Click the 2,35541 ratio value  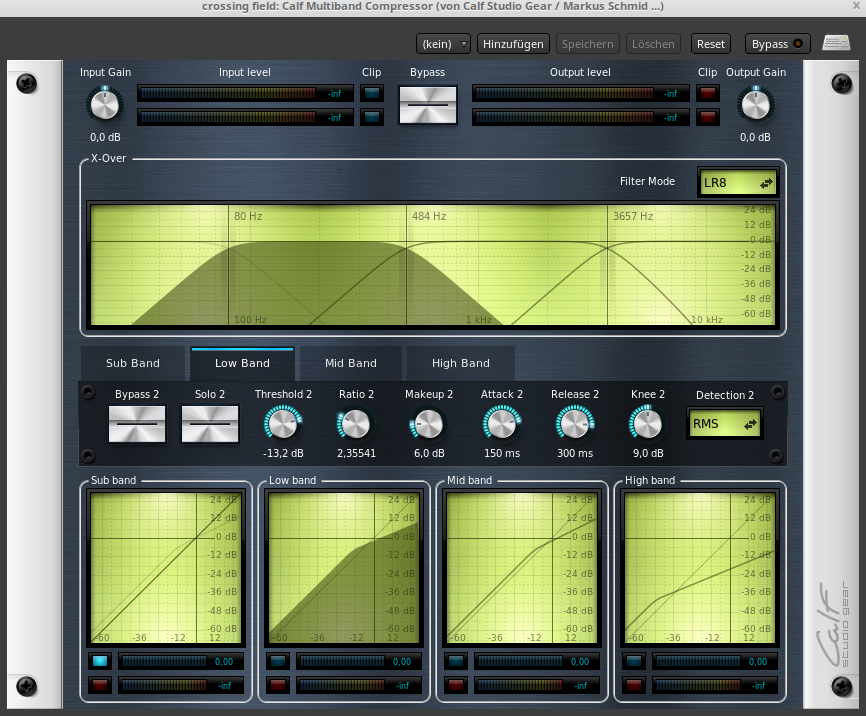356,453
